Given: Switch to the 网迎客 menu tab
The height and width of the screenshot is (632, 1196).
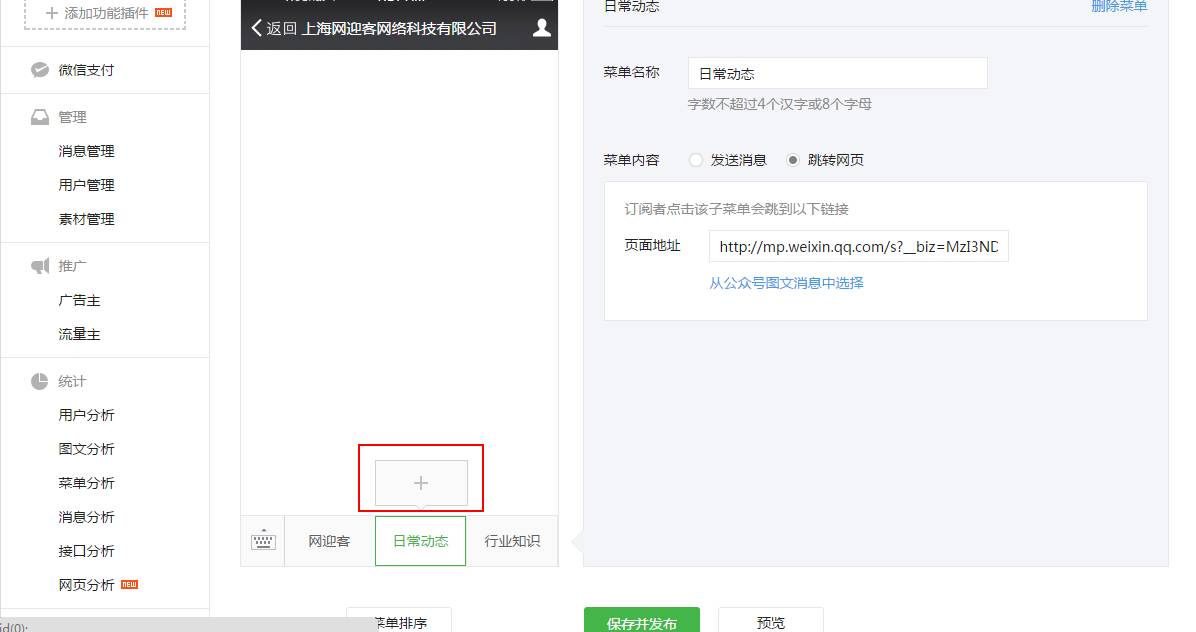Looking at the screenshot, I should [328, 540].
